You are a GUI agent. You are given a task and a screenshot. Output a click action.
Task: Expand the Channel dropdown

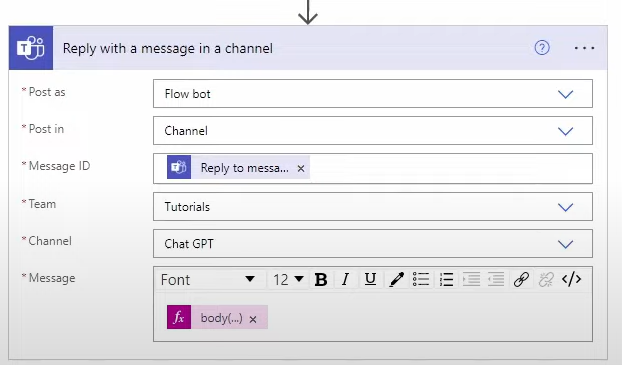click(565, 244)
